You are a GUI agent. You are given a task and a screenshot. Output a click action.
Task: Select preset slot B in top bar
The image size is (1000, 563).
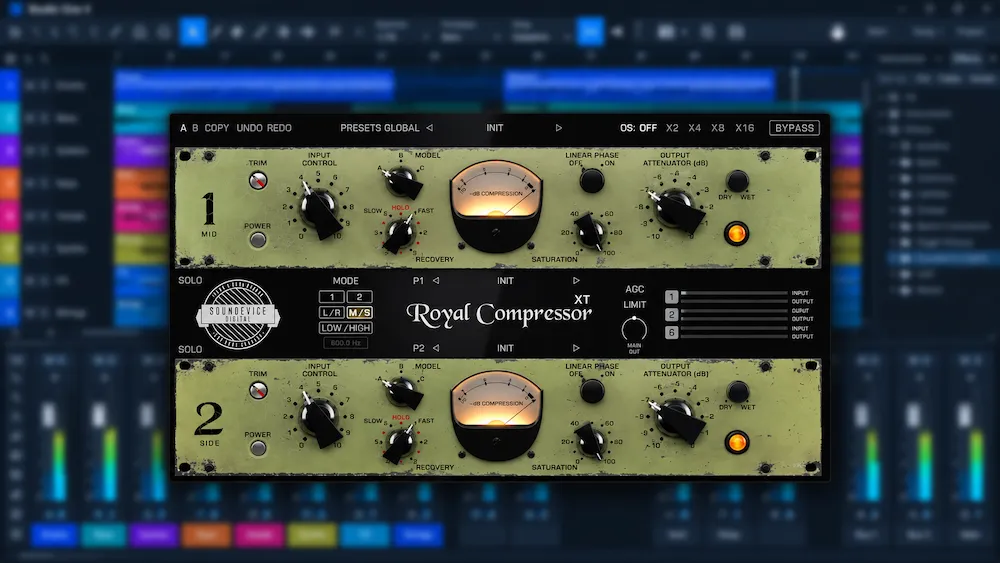(x=195, y=128)
